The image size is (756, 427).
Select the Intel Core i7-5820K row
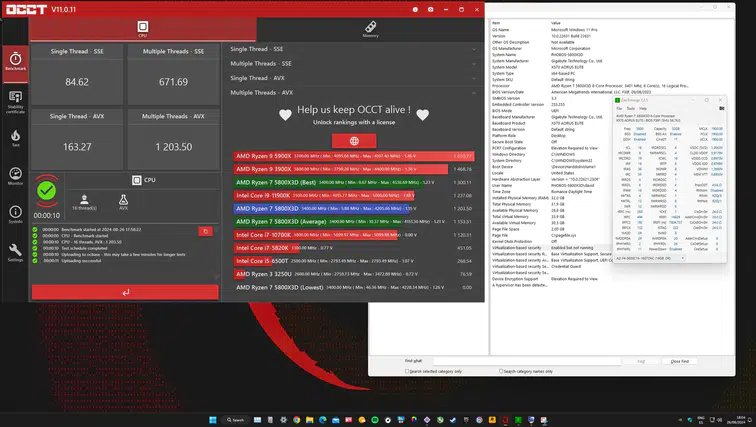[x=354, y=248]
